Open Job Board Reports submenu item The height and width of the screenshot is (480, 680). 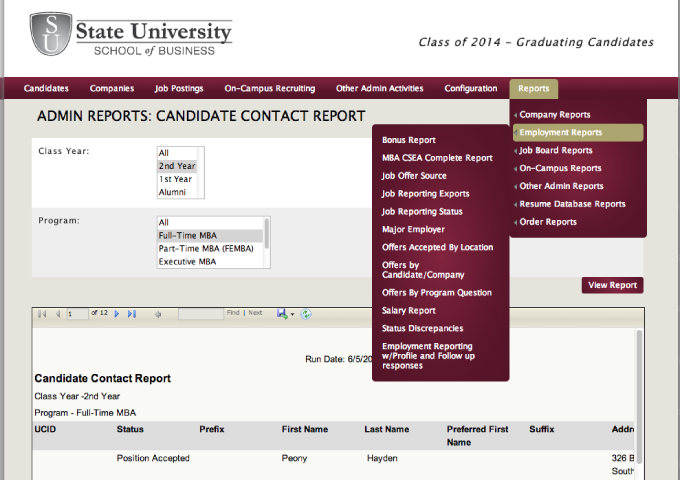[556, 150]
